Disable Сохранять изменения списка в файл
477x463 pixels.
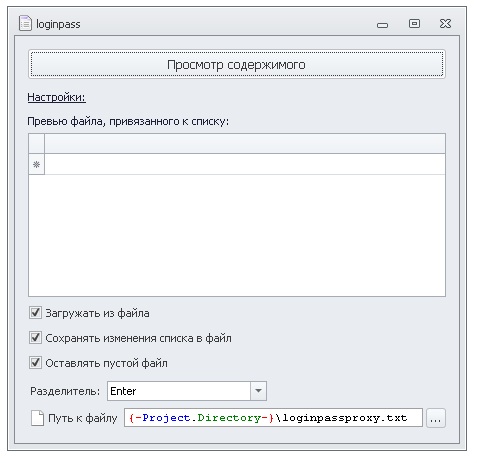35,338
